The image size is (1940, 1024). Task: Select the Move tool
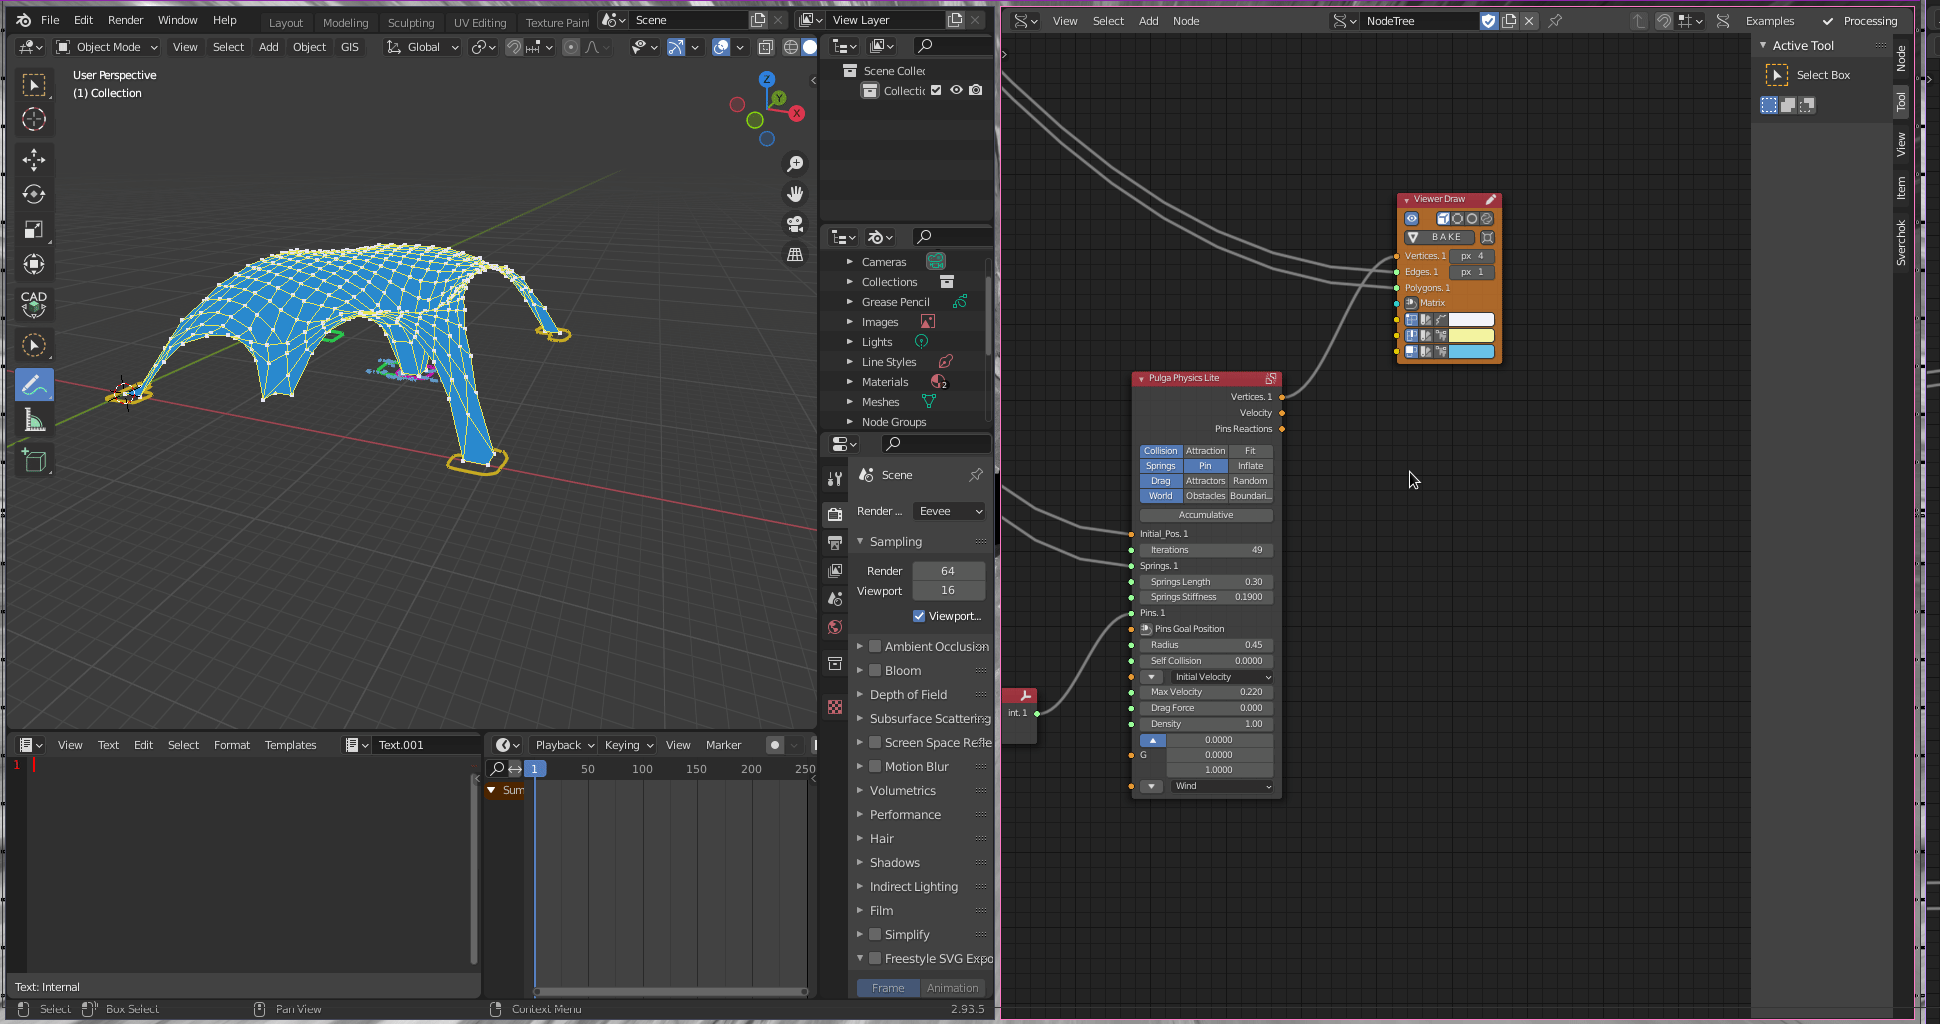coord(34,160)
